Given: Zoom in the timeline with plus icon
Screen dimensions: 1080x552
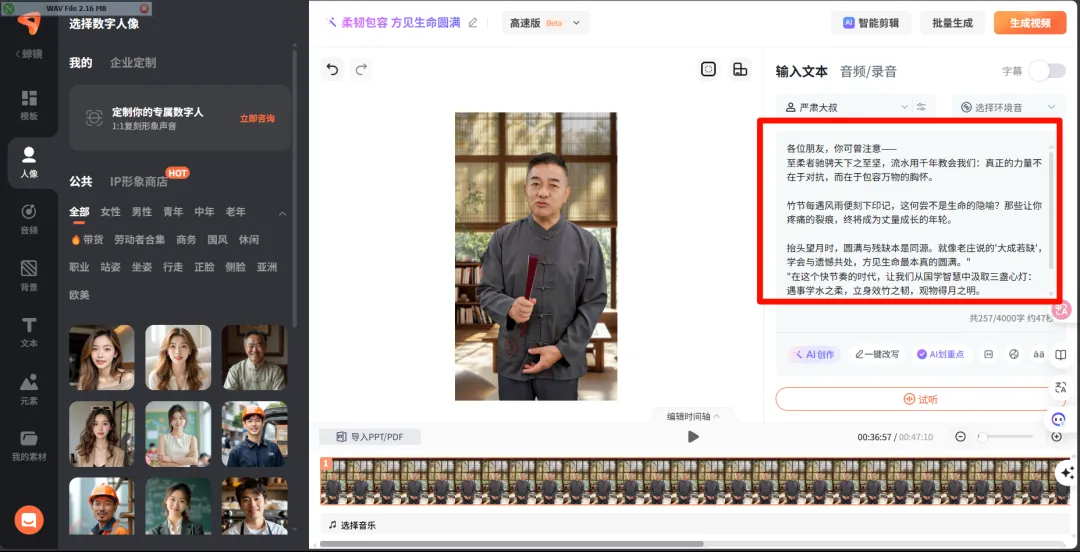Looking at the screenshot, I should (1057, 436).
